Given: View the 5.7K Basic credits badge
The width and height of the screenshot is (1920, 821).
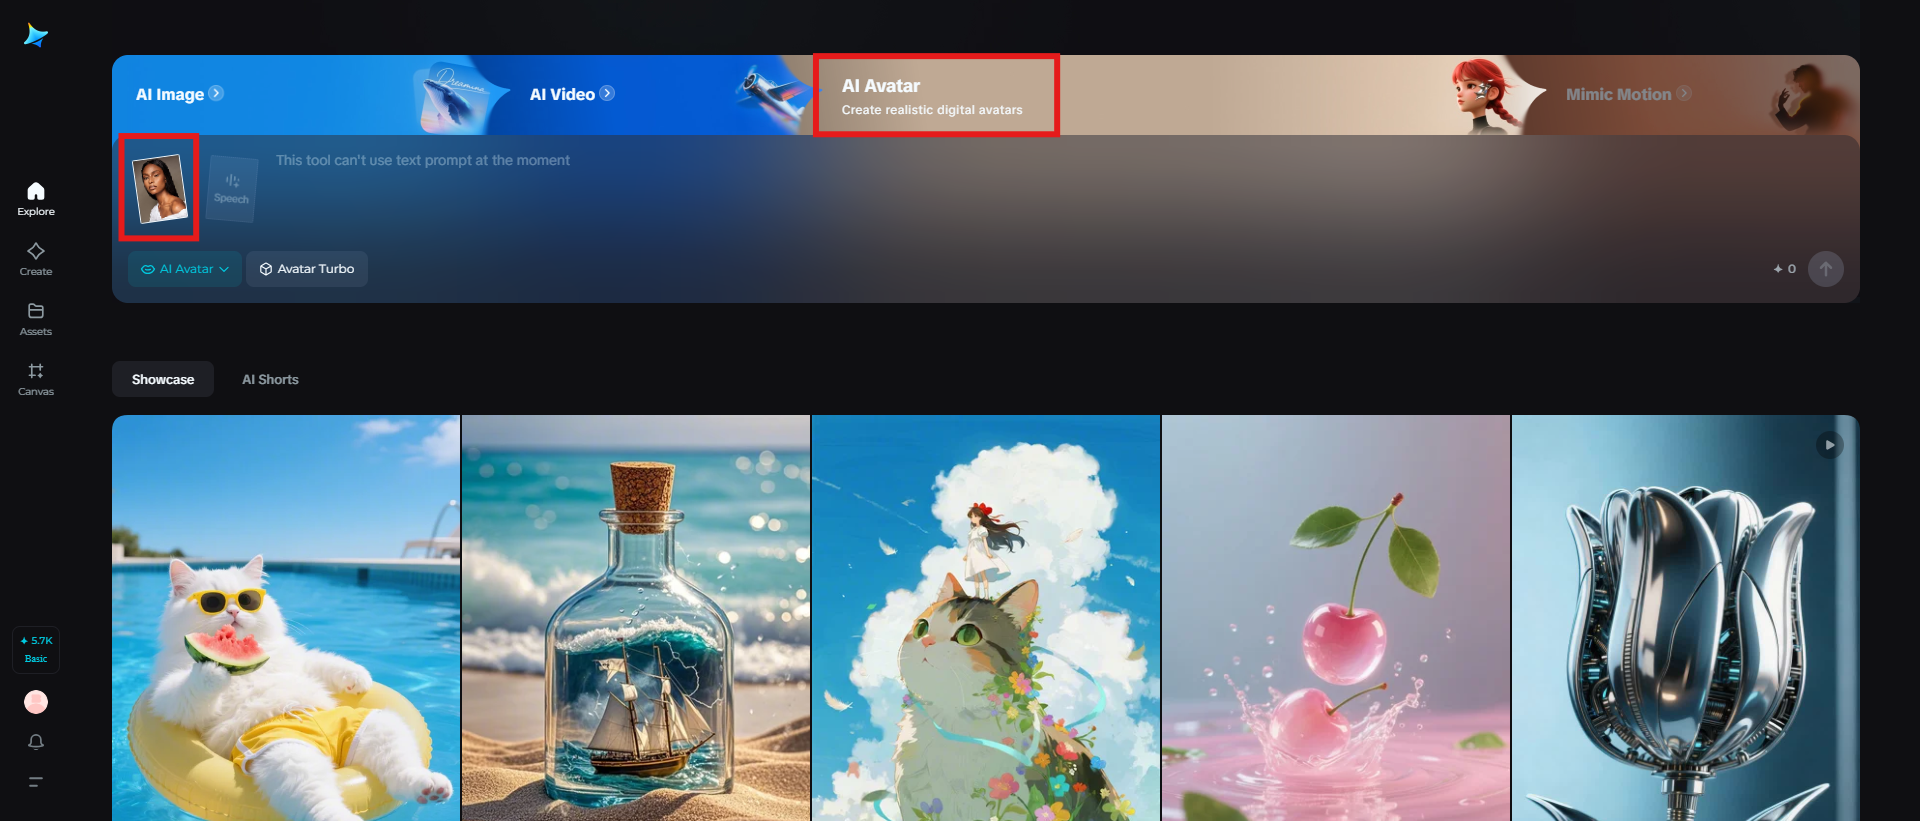Looking at the screenshot, I should point(36,649).
